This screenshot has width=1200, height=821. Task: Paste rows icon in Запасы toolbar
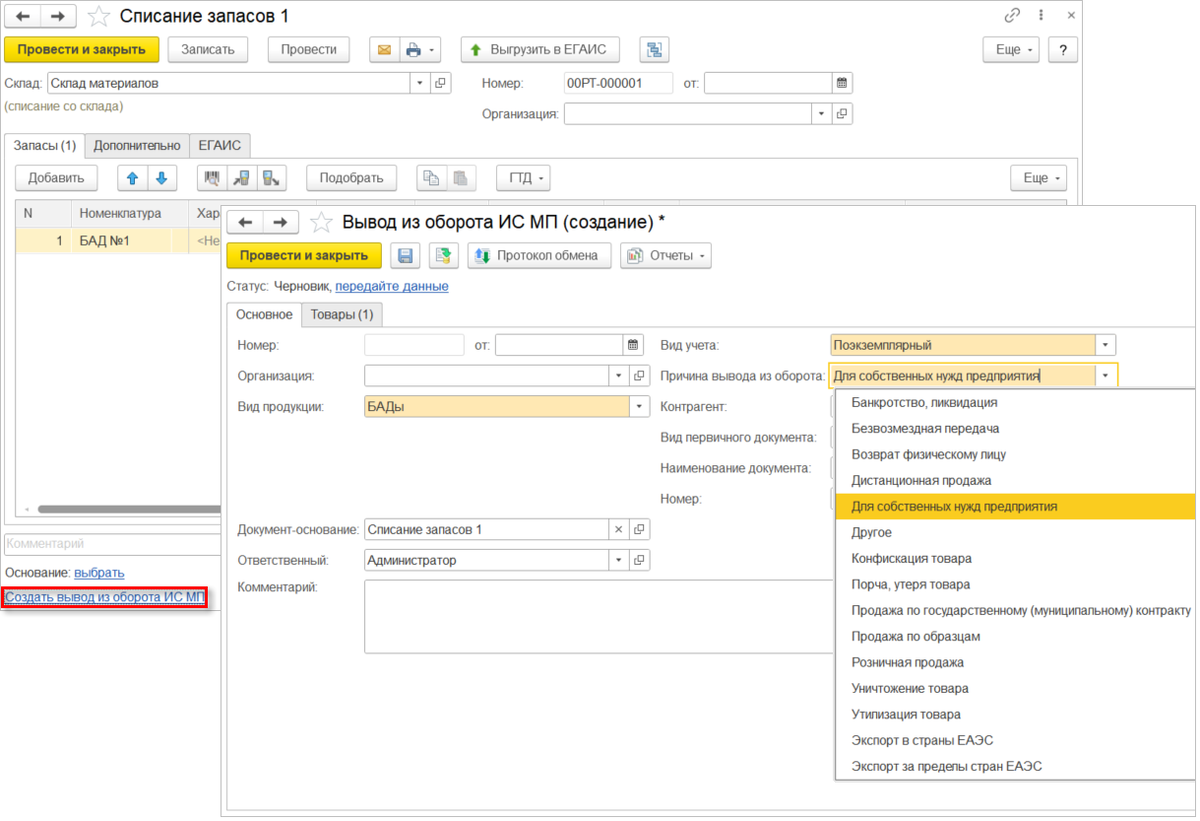[461, 178]
